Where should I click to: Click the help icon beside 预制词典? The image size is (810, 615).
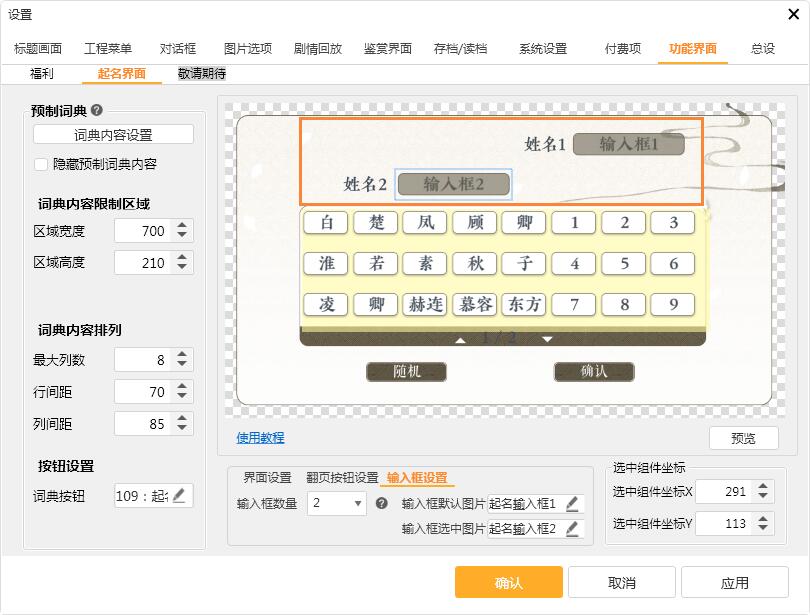[x=97, y=111]
